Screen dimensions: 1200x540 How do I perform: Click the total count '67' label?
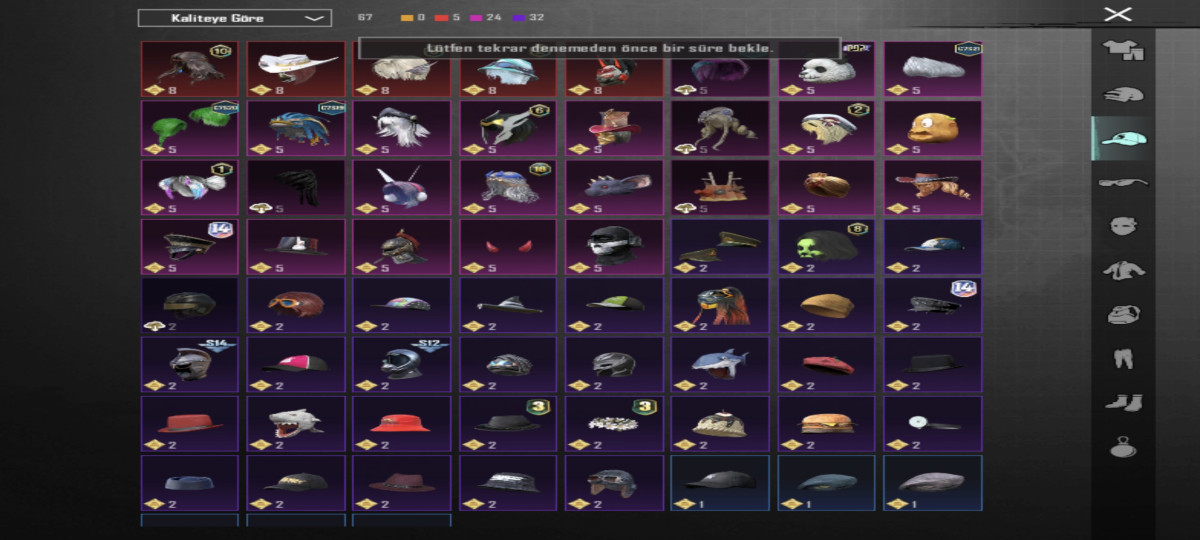pyautogui.click(x=365, y=18)
